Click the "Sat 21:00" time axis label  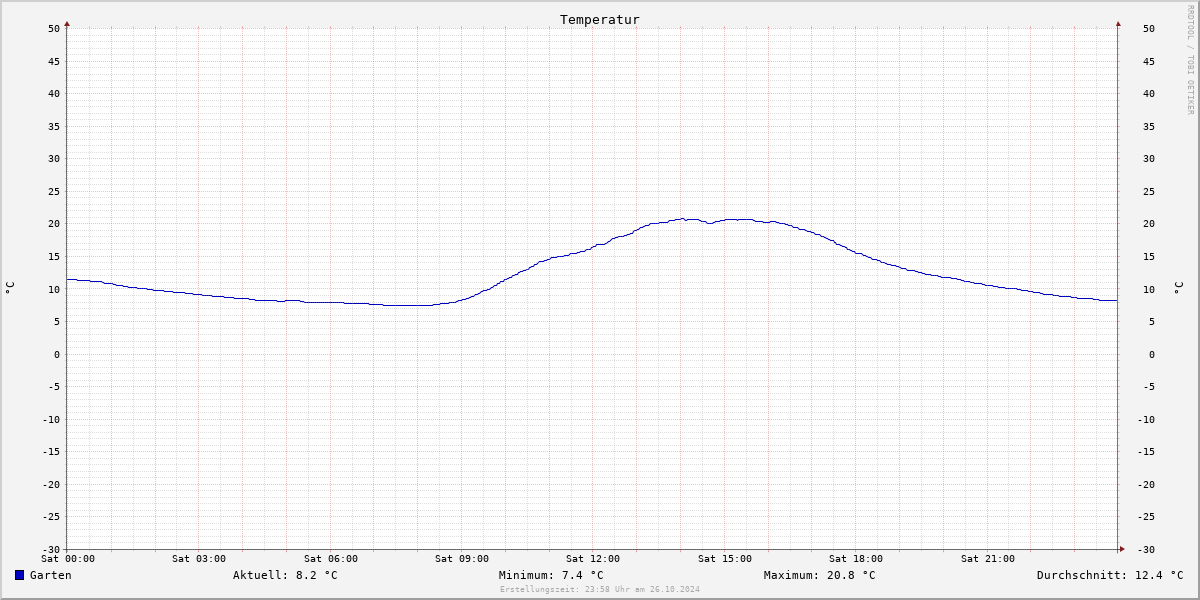coord(988,559)
